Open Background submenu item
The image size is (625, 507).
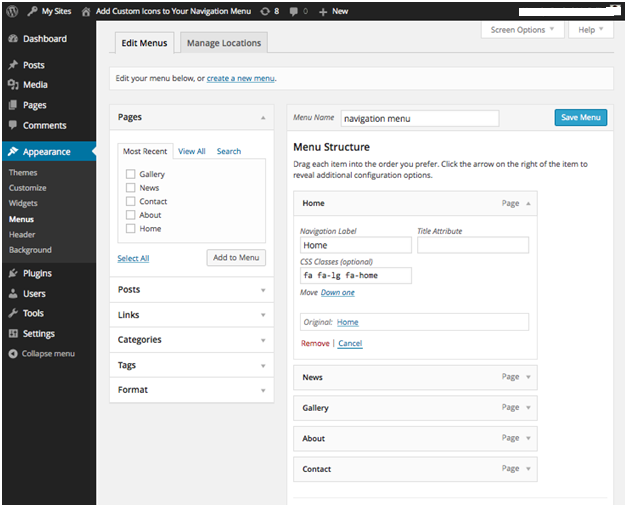30,250
